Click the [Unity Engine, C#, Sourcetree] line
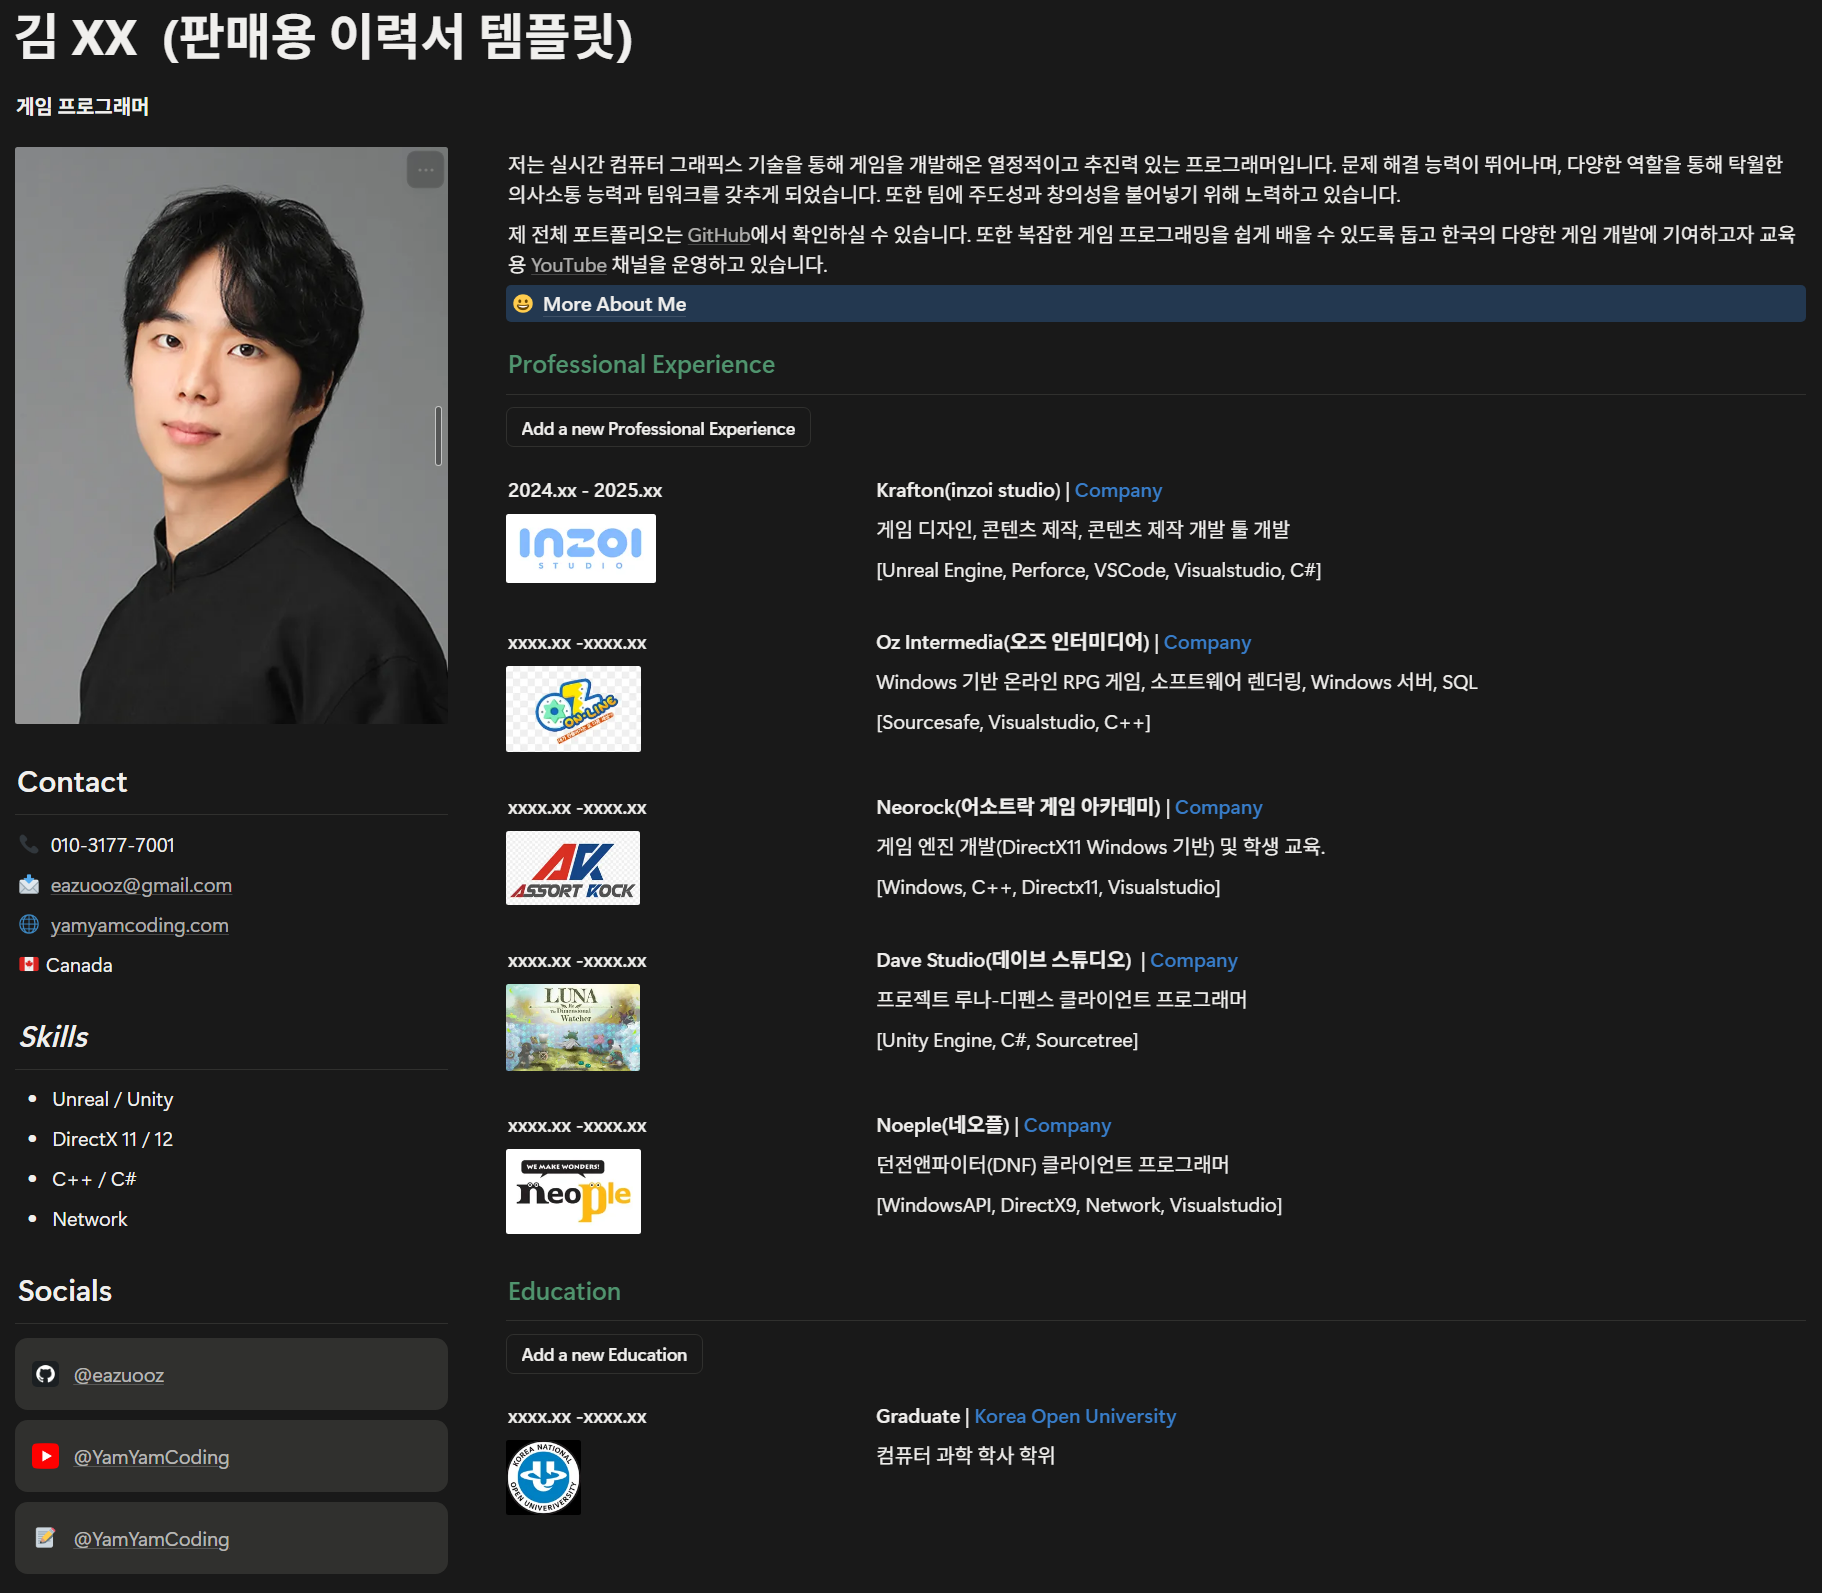 [1007, 1040]
